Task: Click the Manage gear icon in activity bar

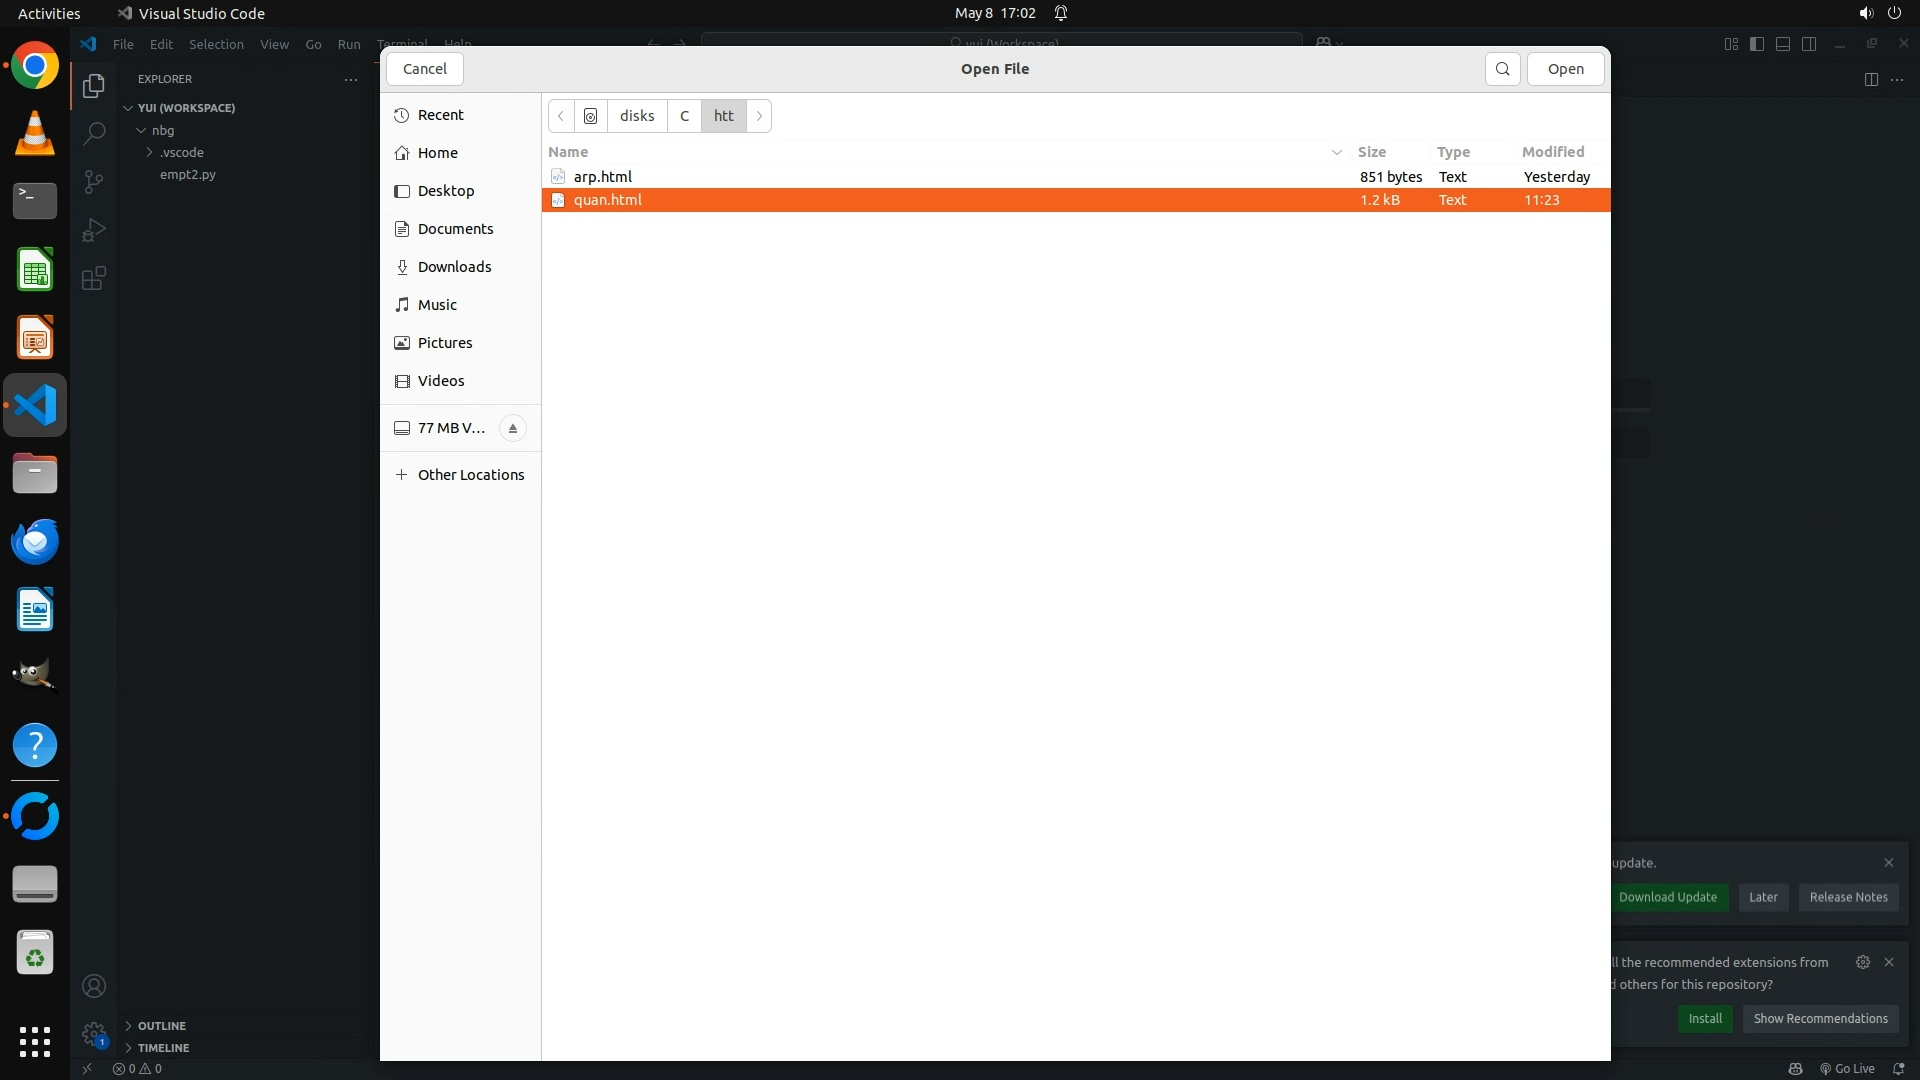Action: click(94, 1033)
